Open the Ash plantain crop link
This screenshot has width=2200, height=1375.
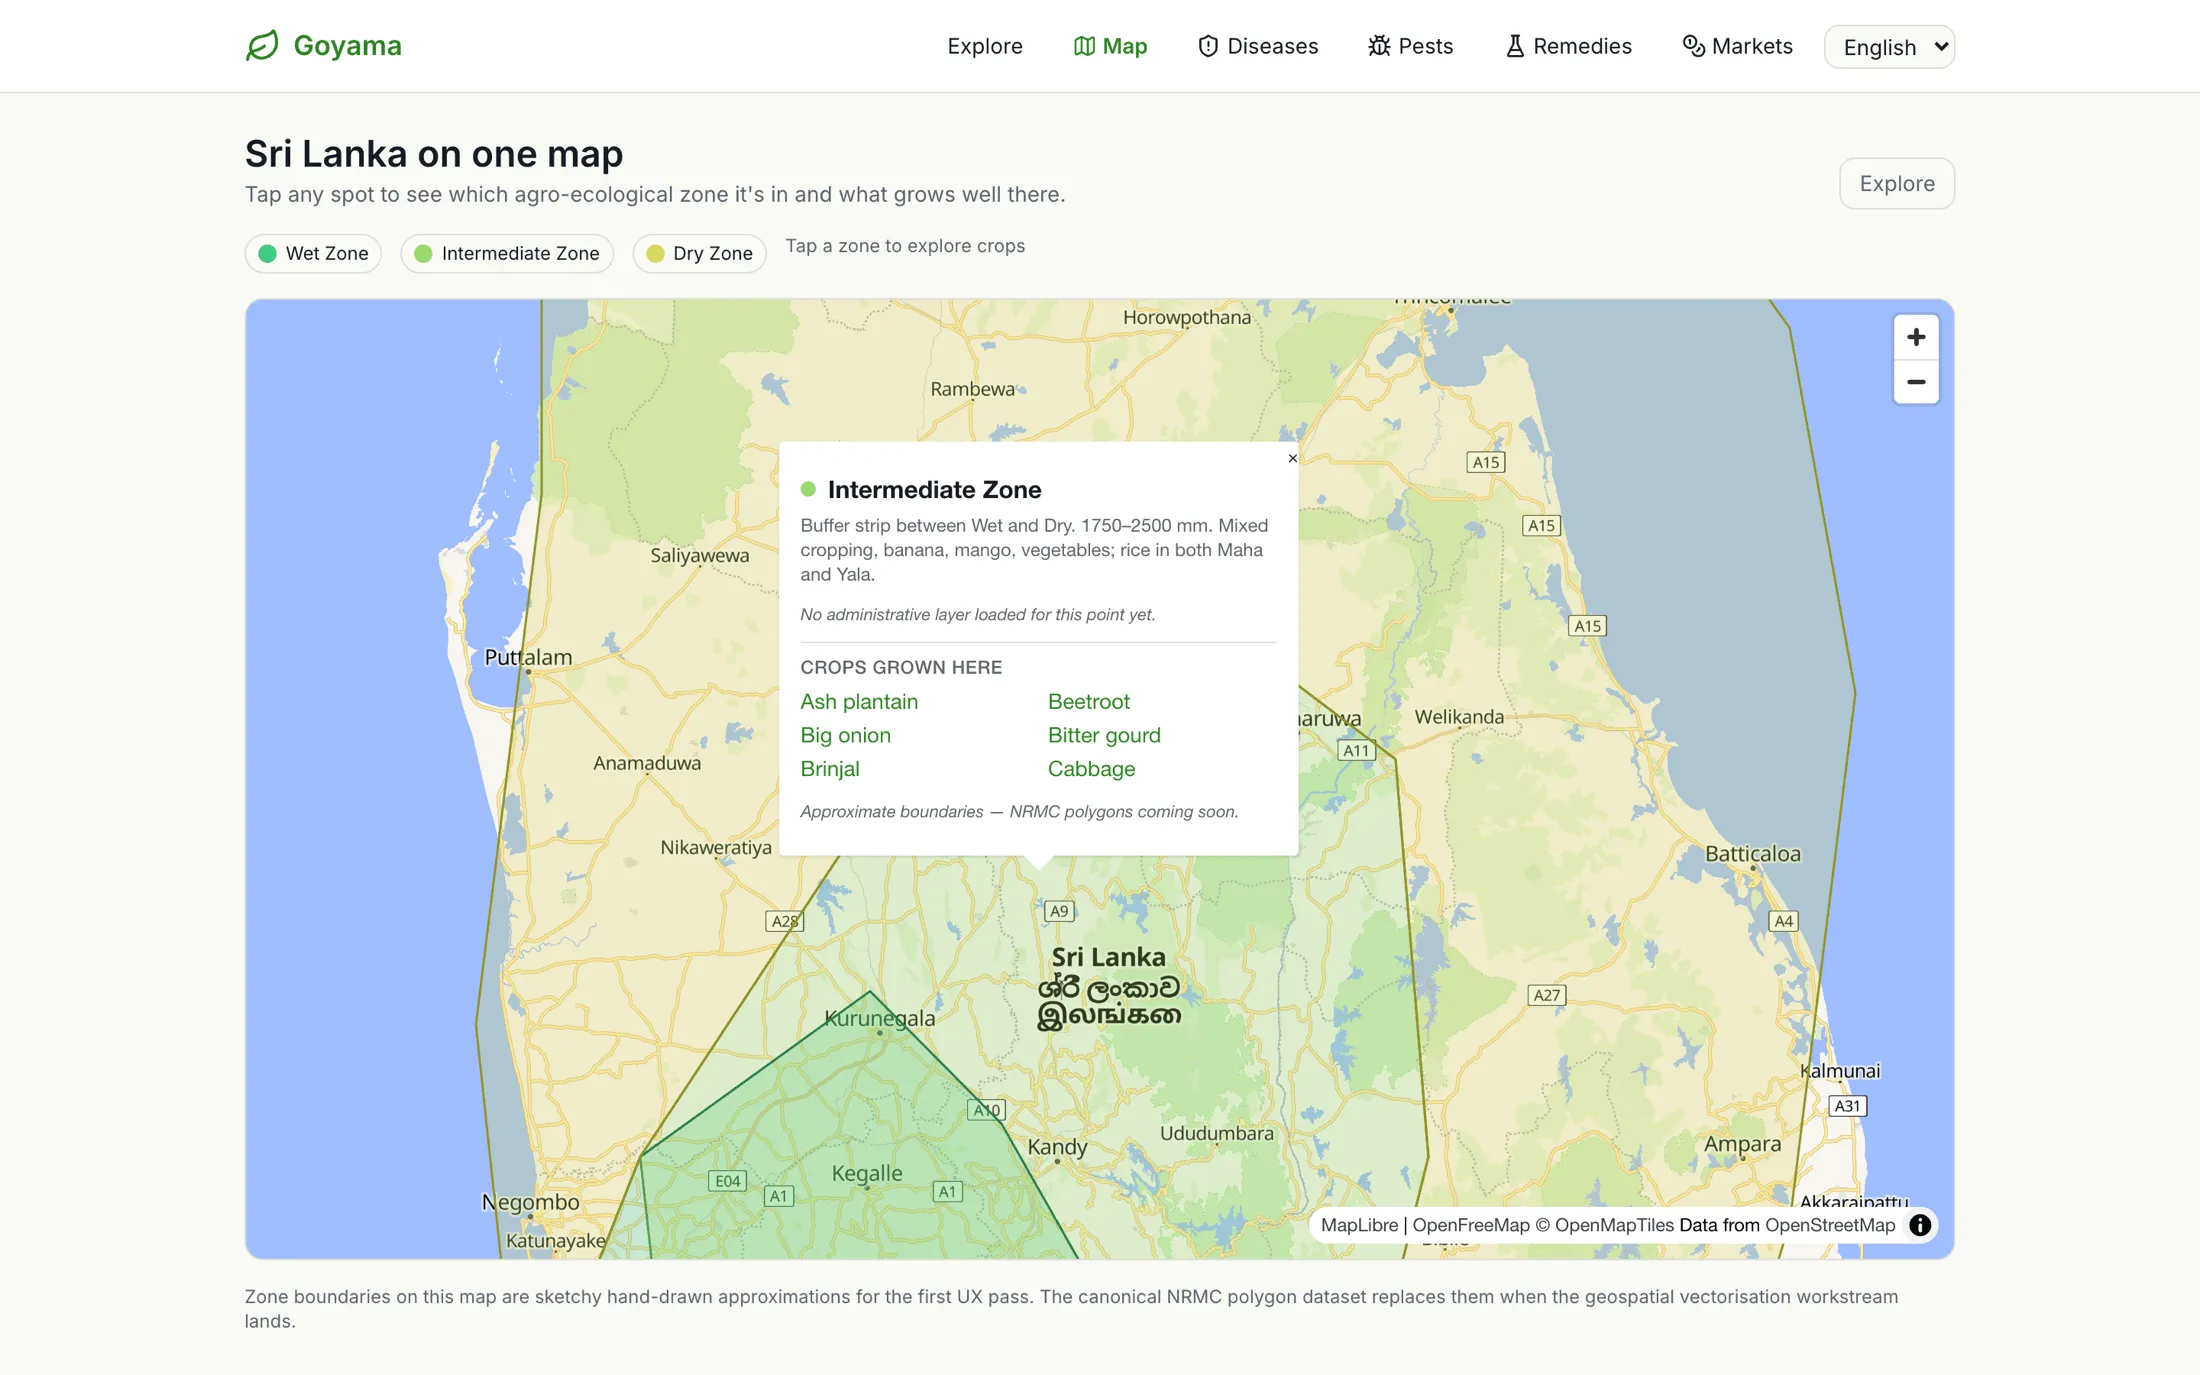click(859, 702)
